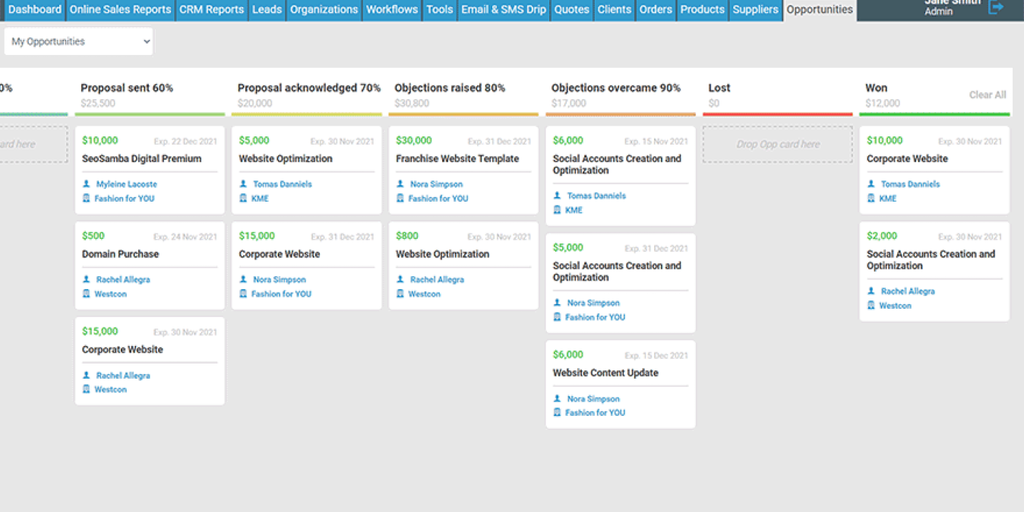Open the My Opportunities dropdown
The image size is (1024, 512).
[78, 41]
